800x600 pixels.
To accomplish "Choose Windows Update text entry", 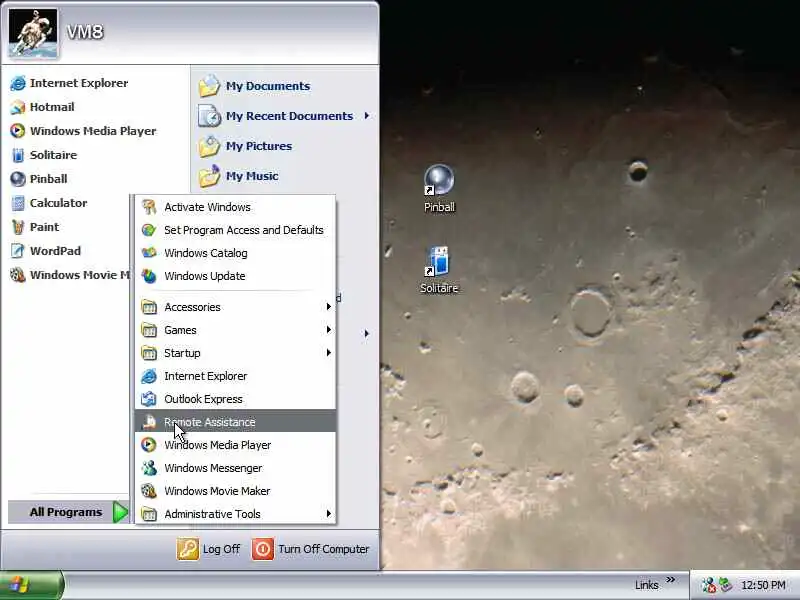I will pyautogui.click(x=205, y=276).
